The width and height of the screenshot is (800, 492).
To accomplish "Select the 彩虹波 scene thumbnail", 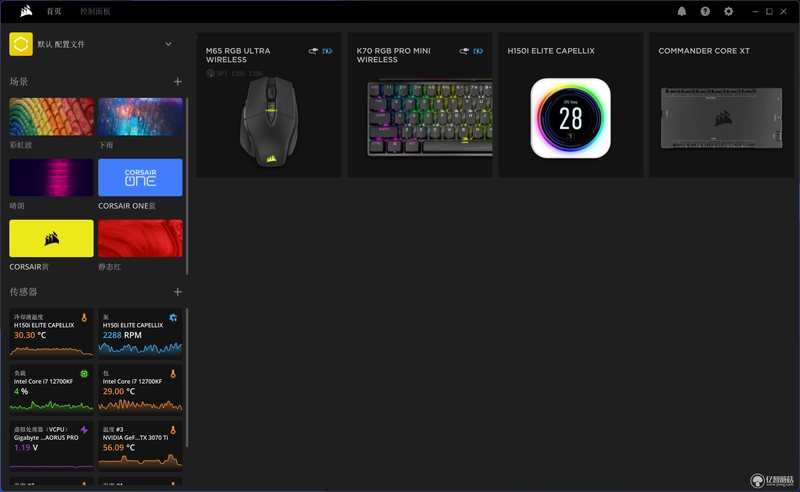I will 52,117.
